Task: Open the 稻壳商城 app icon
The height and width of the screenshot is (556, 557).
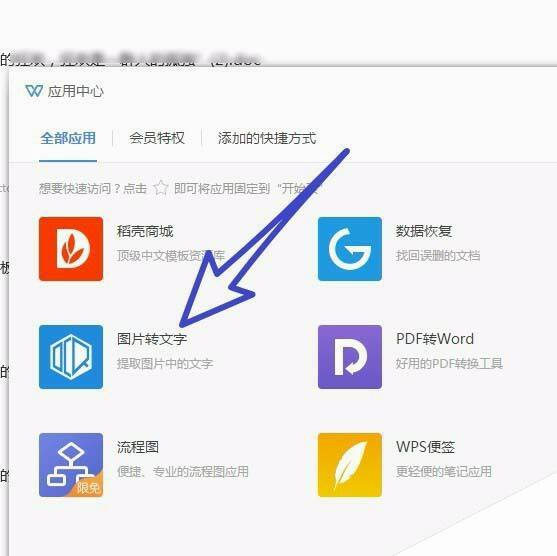Action: point(71,249)
